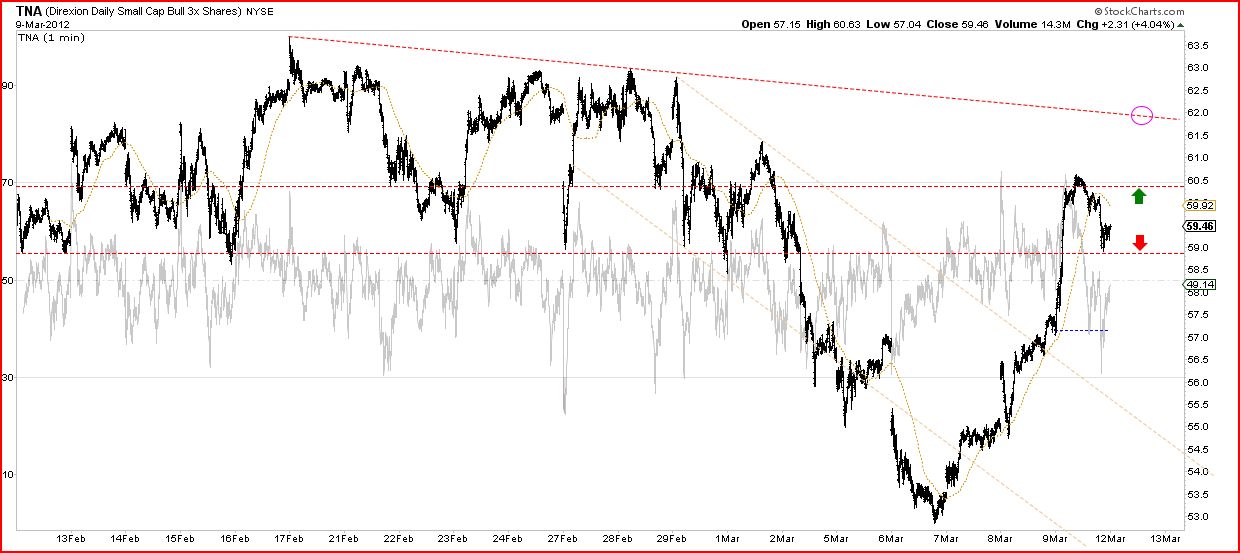Screen dimensions: 1240x553
Task: Click the 9-Mar-2012 date label
Action: tap(42, 24)
